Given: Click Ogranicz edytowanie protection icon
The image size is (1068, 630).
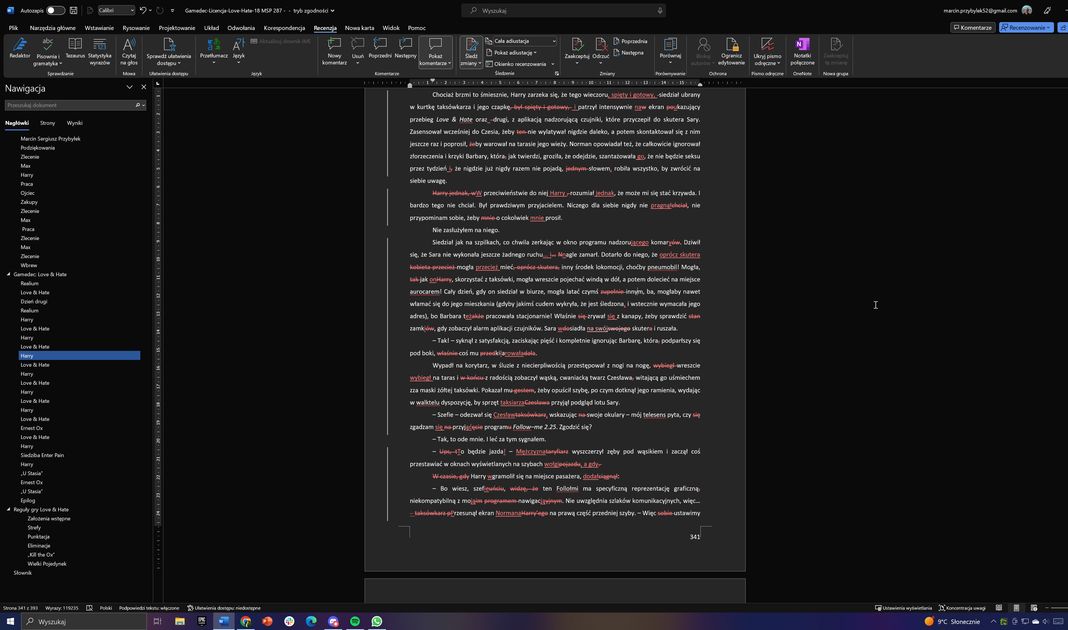Looking at the screenshot, I should click(731, 50).
